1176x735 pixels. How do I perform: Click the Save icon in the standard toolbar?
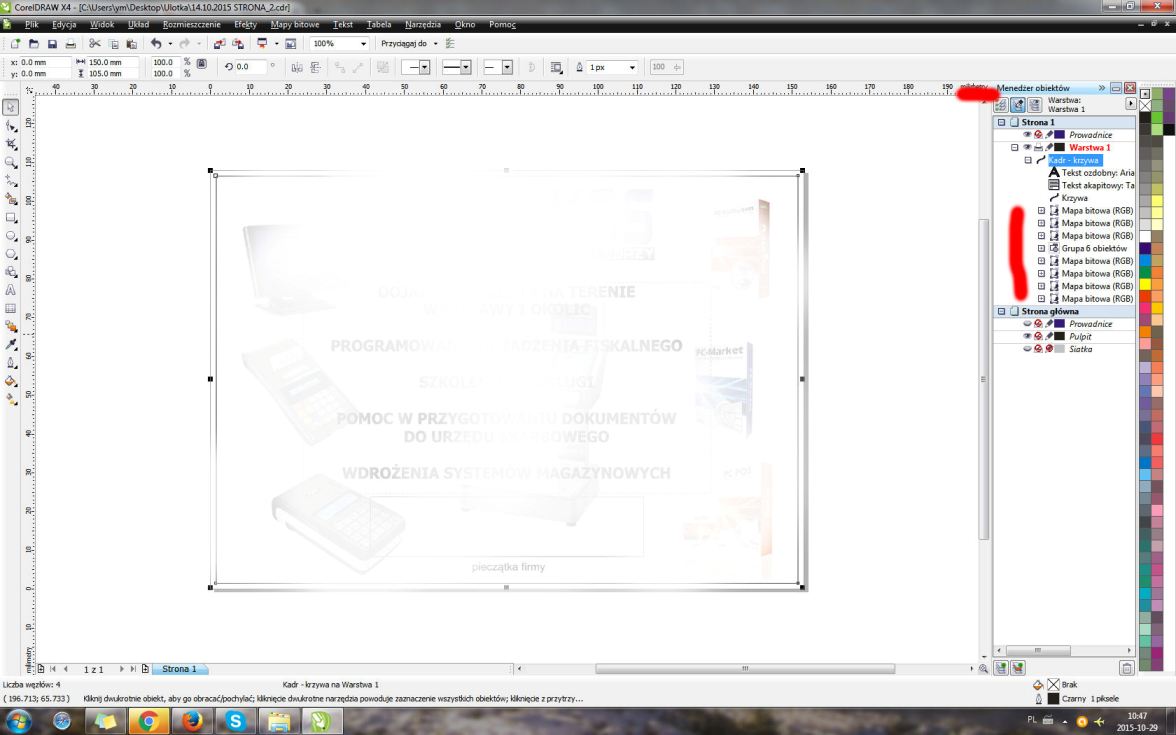pyautogui.click(x=52, y=44)
